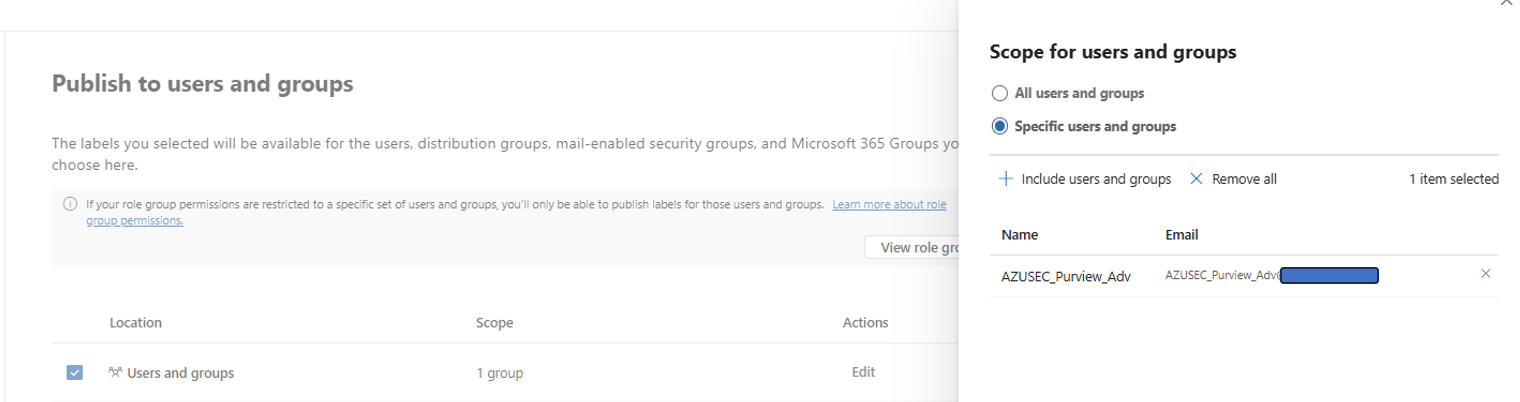Viewport: 1520px width, 402px height.
Task: Click the Email column header in the panel
Action: 1181,235
